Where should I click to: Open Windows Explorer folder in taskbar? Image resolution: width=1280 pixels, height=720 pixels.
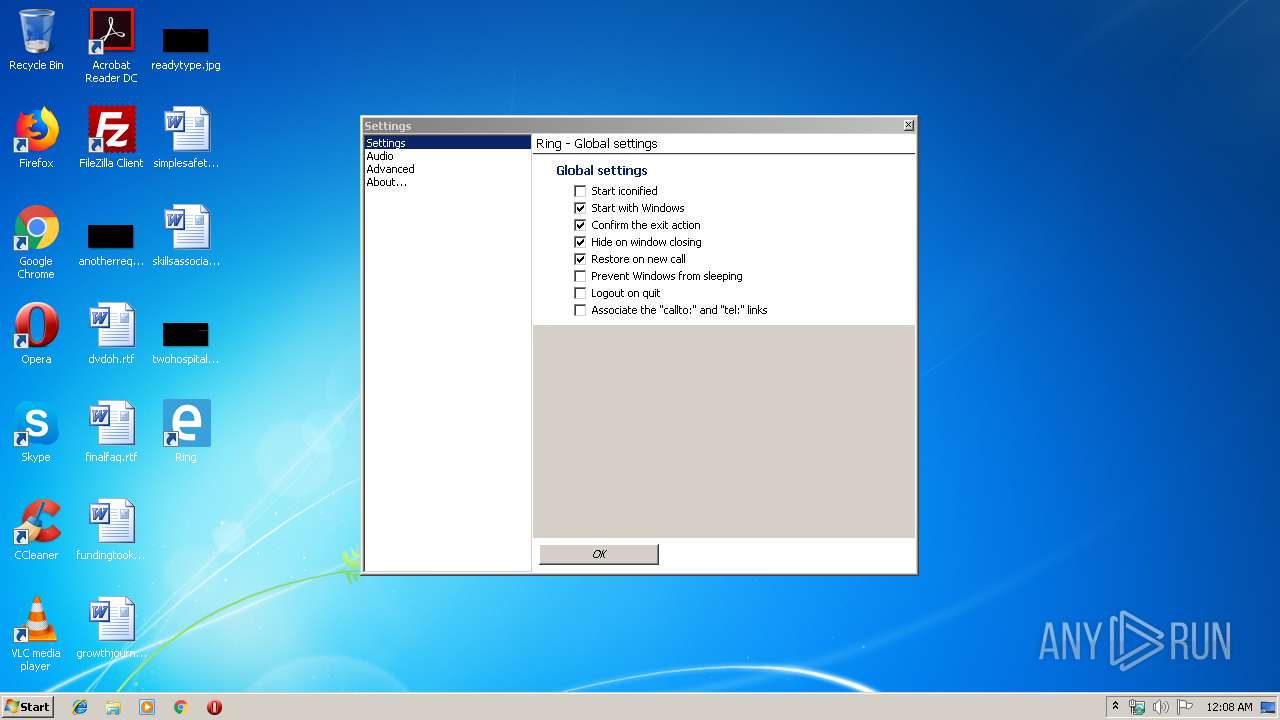(x=113, y=707)
